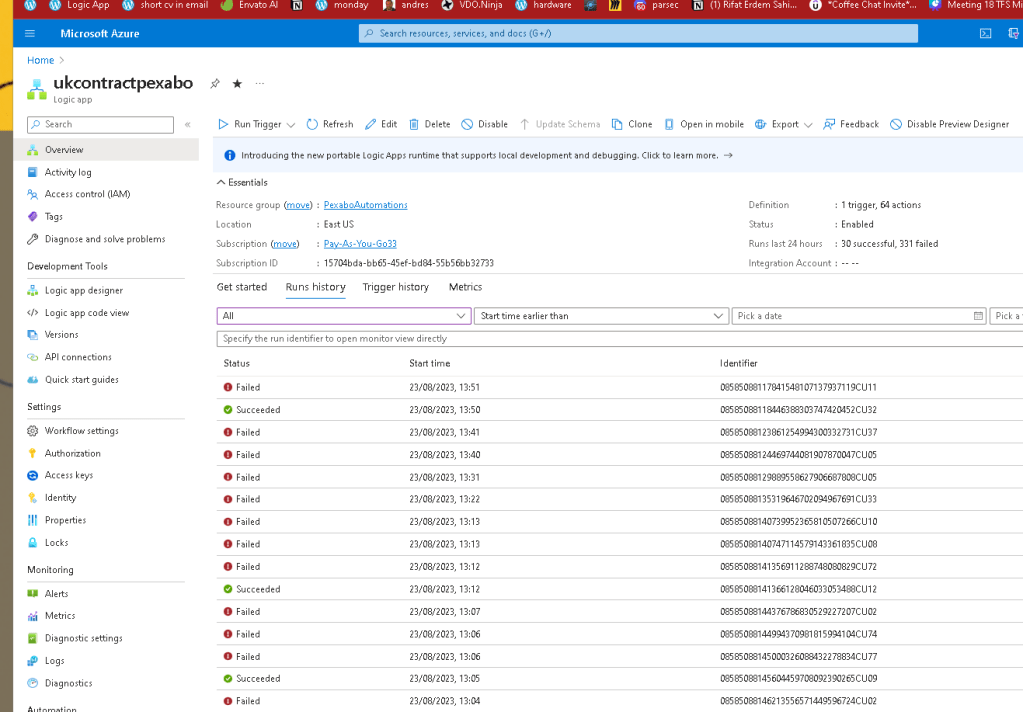Image resolution: width=1023 pixels, height=712 pixels.
Task: Open Identity settings
Action: click(60, 497)
